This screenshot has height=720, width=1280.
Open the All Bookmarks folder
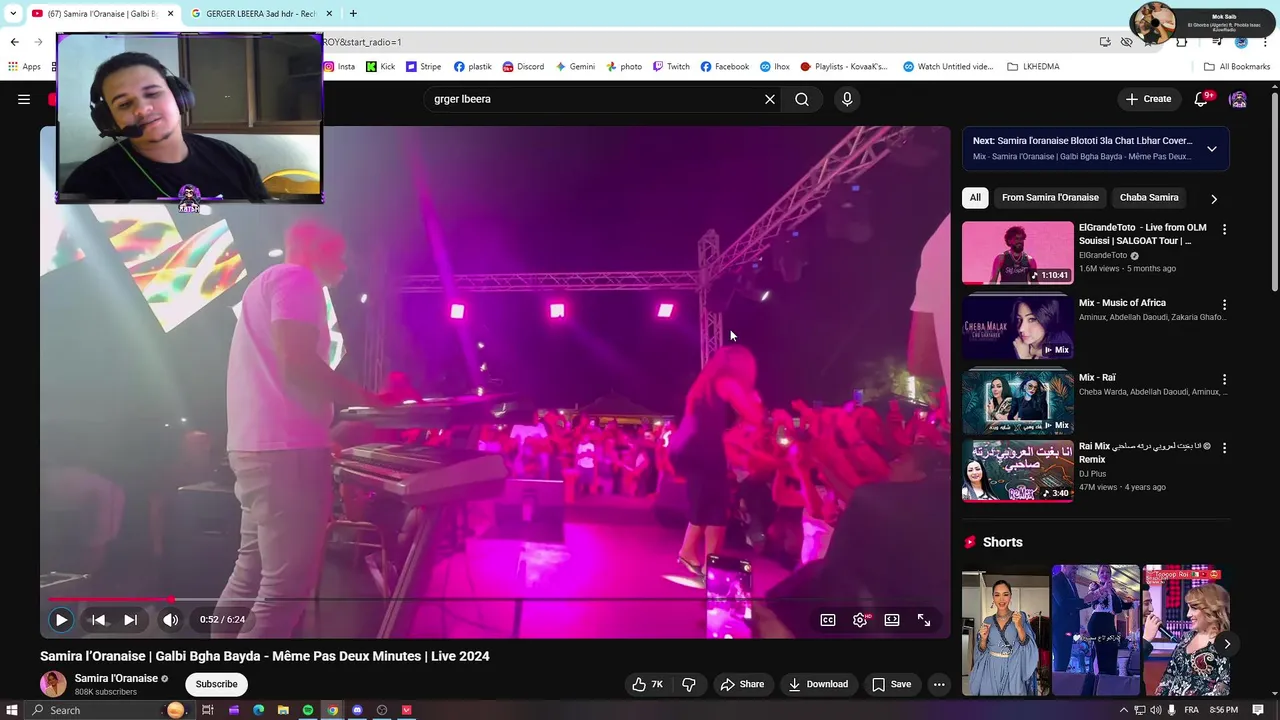pyautogui.click(x=1237, y=67)
